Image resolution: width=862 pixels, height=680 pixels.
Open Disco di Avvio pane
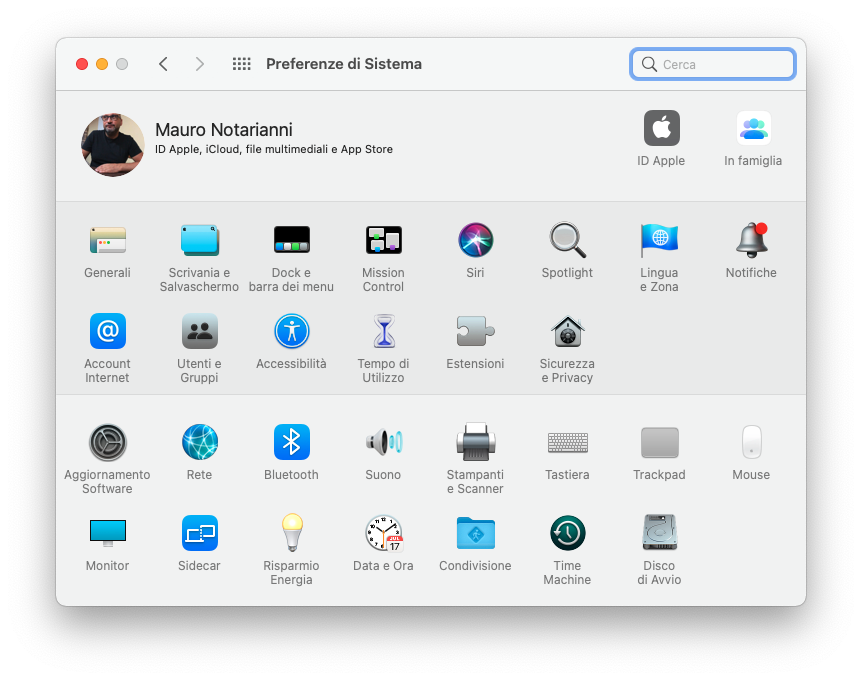(659, 533)
